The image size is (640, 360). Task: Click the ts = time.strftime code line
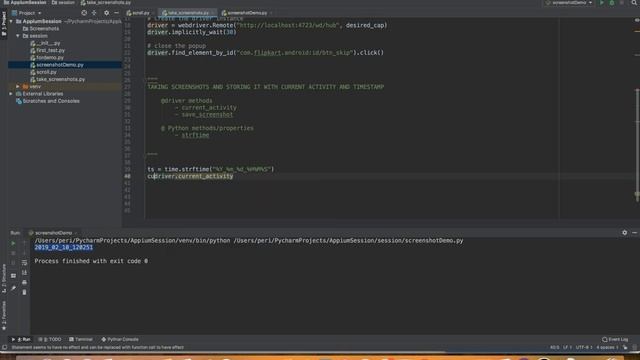click(x=211, y=169)
